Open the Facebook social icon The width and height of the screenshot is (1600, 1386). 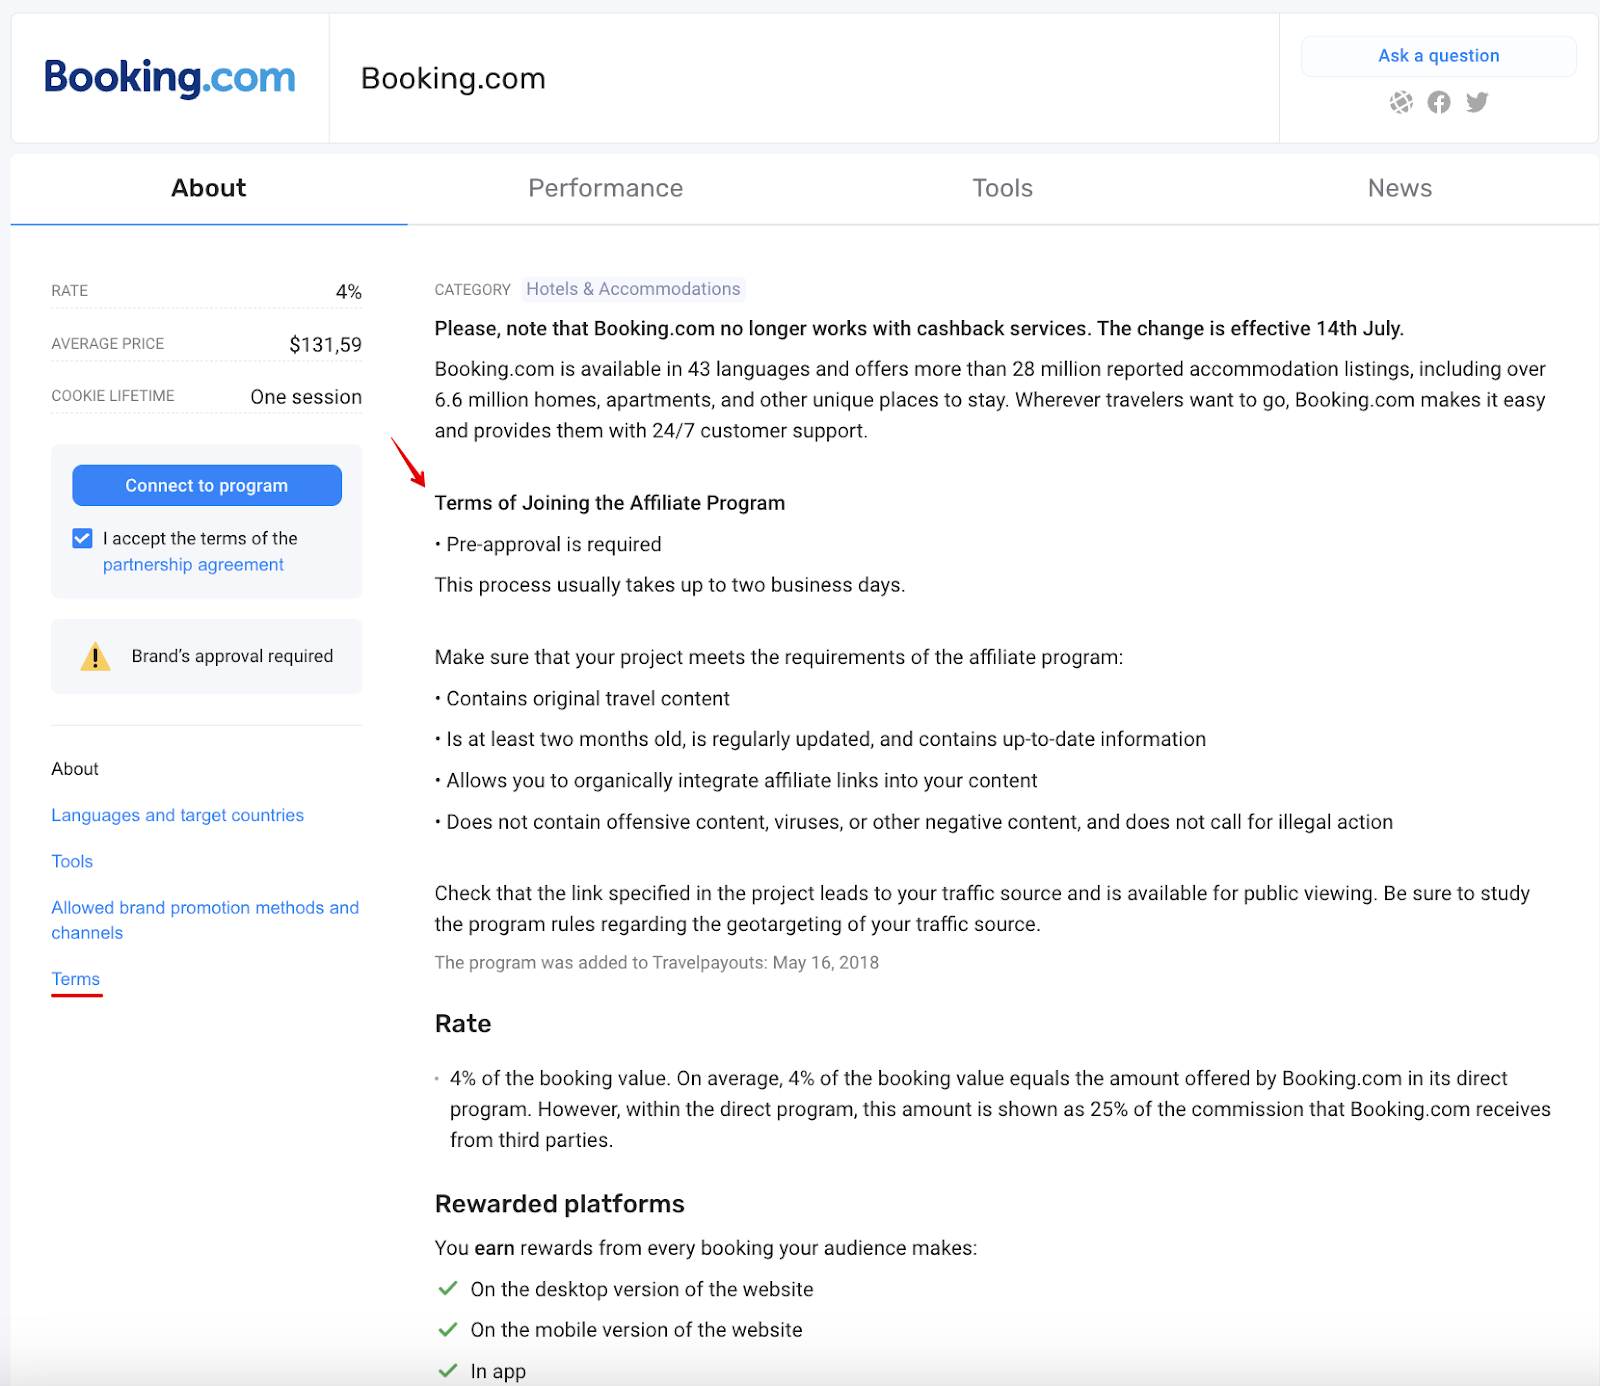(1439, 102)
